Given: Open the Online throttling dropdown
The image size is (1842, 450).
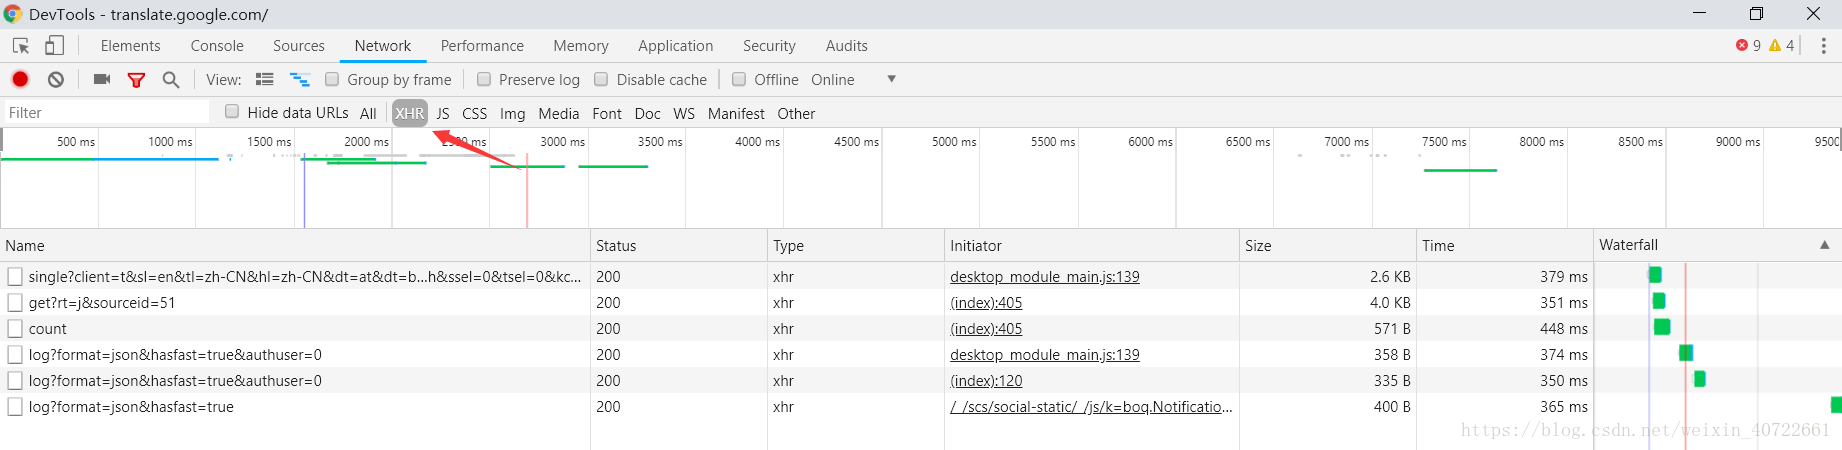Looking at the screenshot, I should 853,80.
